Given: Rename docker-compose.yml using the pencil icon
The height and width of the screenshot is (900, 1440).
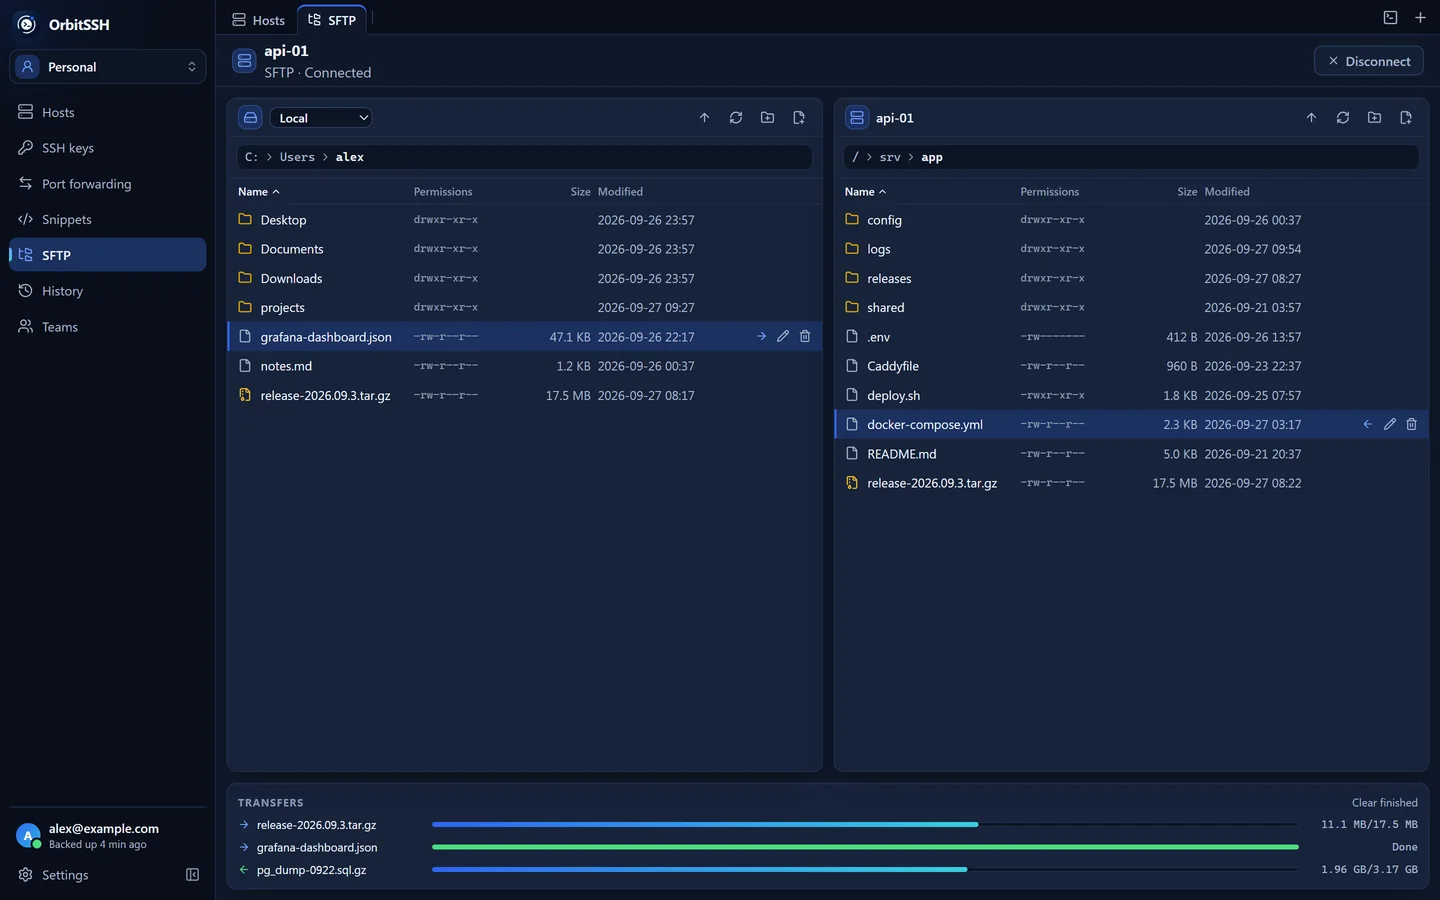Looking at the screenshot, I should (1390, 425).
